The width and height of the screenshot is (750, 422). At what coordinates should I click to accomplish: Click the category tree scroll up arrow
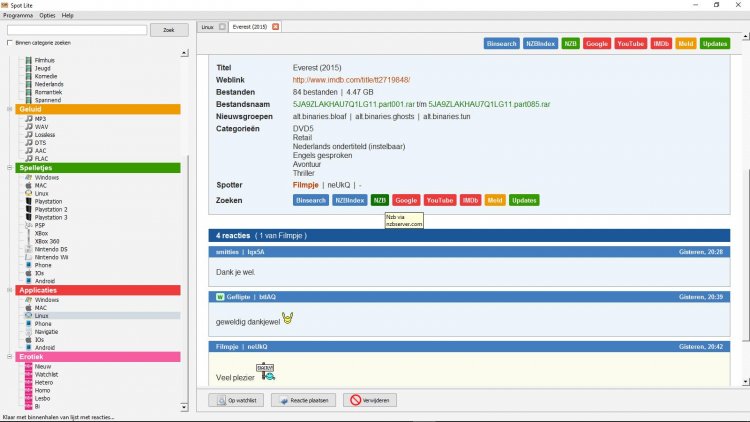(185, 53)
